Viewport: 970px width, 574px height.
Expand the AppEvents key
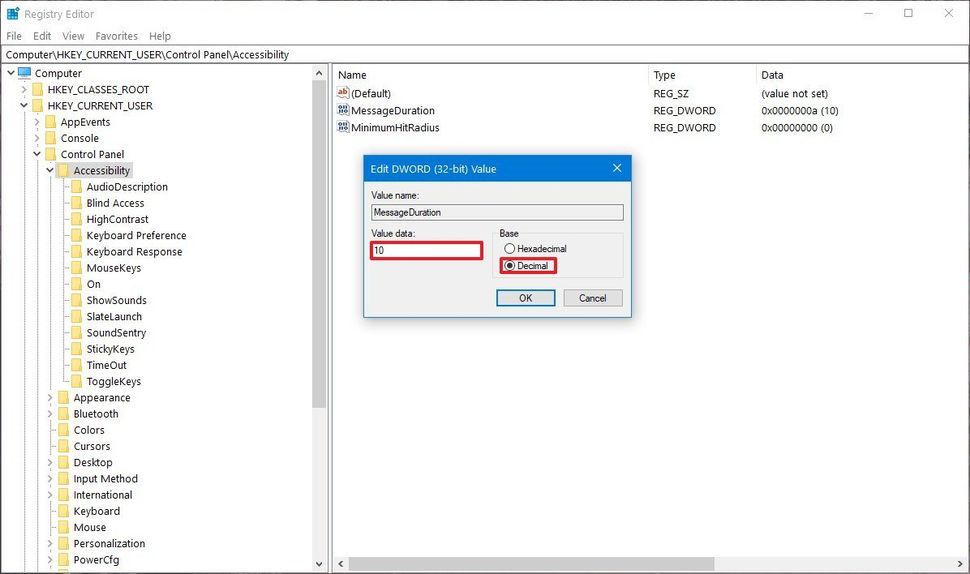[x=36, y=122]
